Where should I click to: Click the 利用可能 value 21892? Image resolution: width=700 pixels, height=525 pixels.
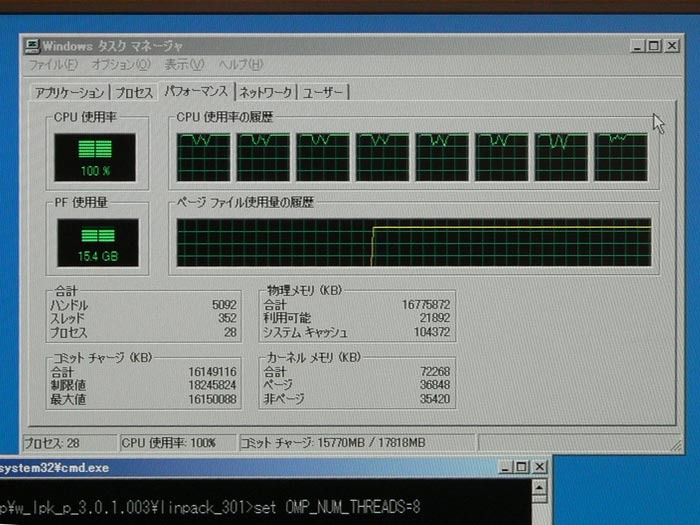click(x=435, y=318)
